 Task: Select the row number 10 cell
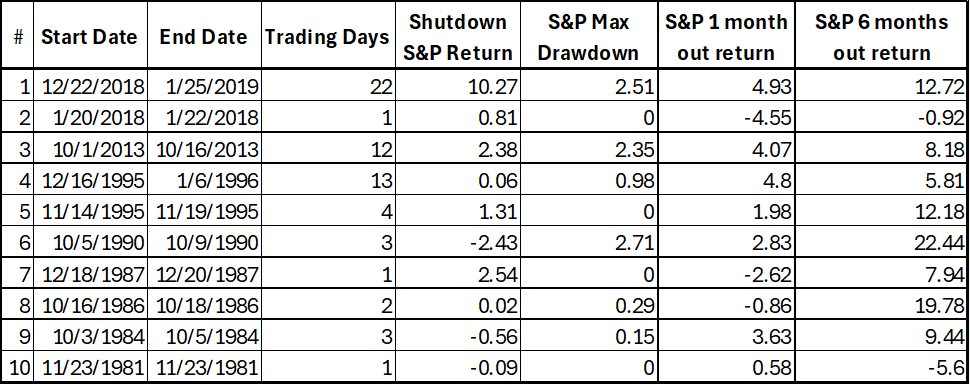tap(18, 367)
